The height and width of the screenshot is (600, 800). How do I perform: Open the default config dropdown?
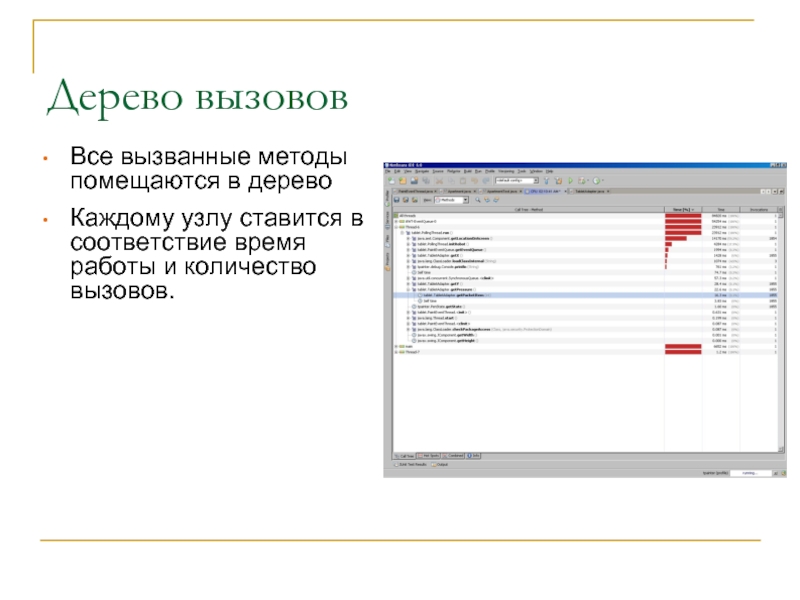pos(517,181)
